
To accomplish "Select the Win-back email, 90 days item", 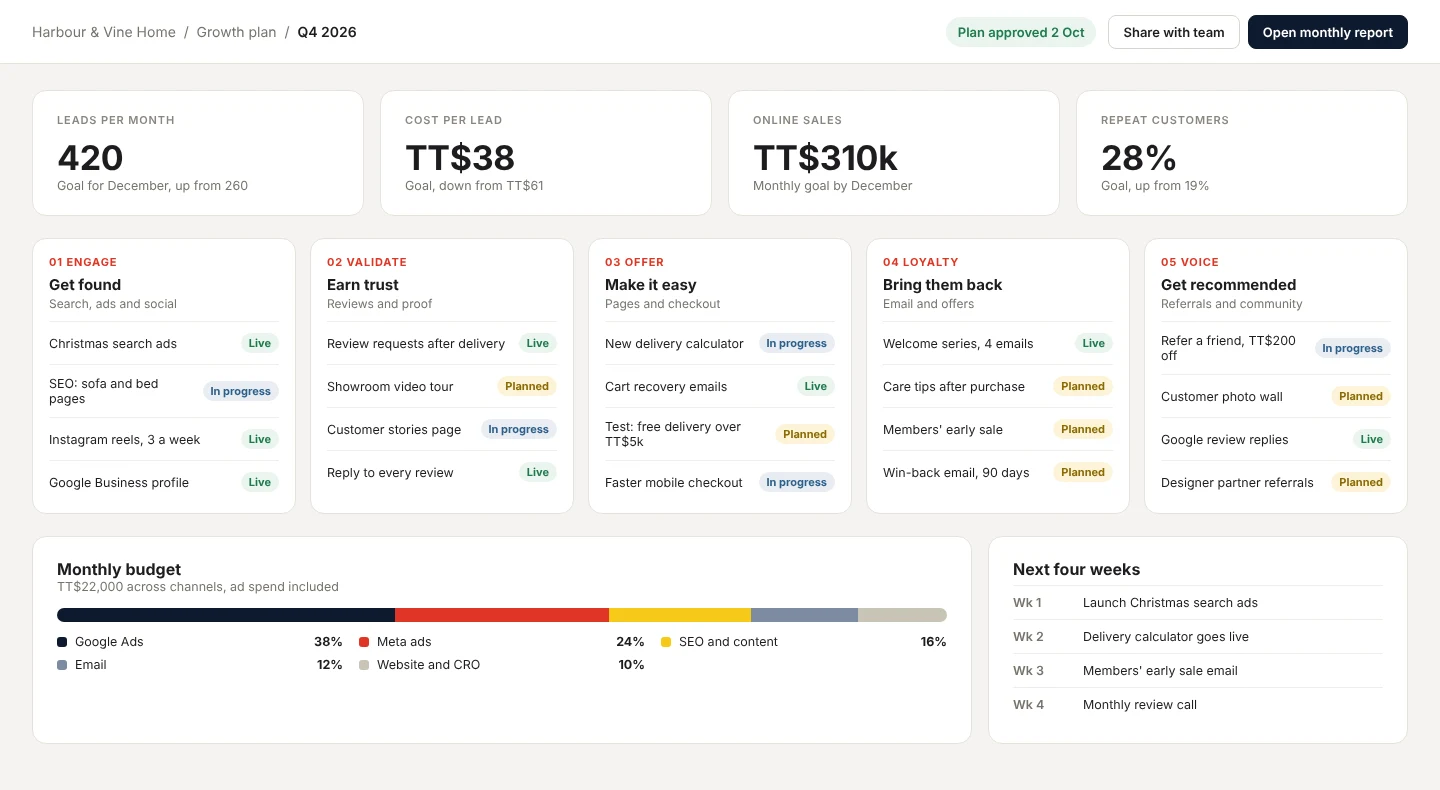I will pos(956,472).
